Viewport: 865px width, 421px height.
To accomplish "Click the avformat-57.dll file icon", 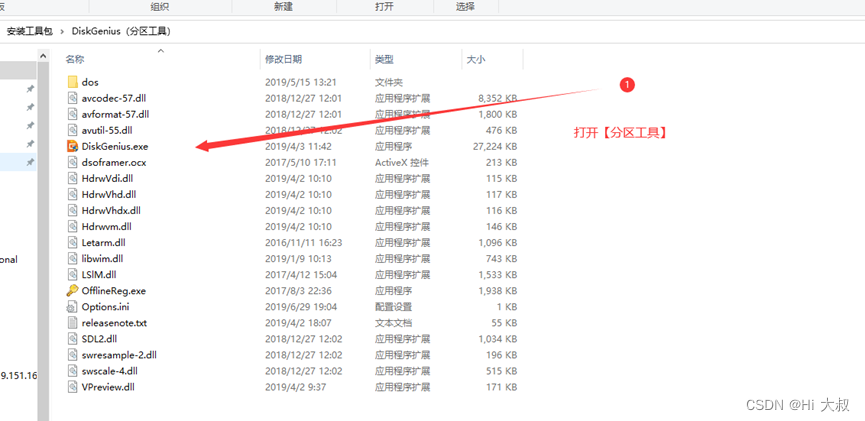I will [x=72, y=114].
